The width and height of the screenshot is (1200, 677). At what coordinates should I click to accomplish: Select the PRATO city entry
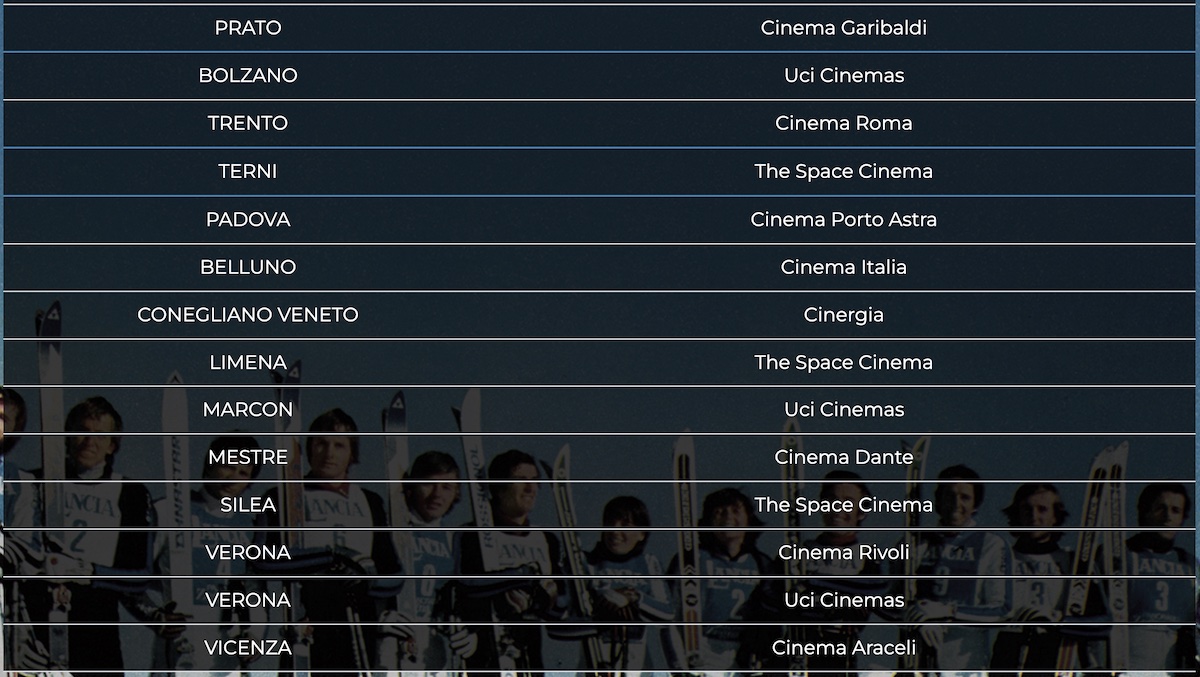(248, 28)
